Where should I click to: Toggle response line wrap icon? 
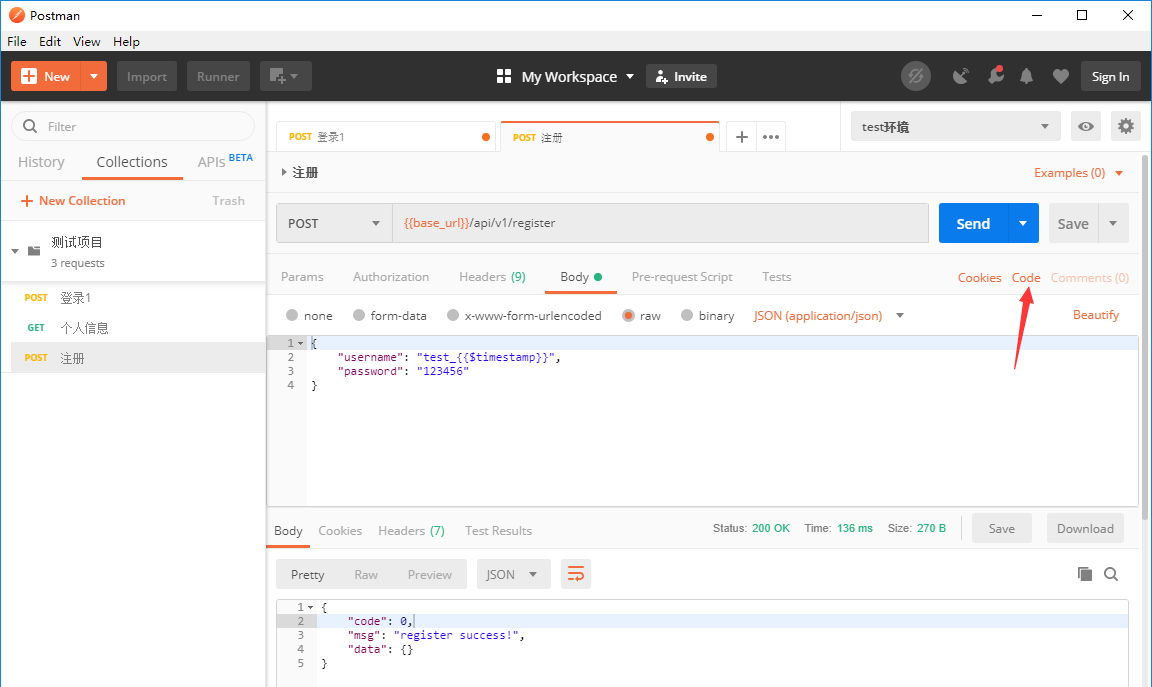pos(576,574)
